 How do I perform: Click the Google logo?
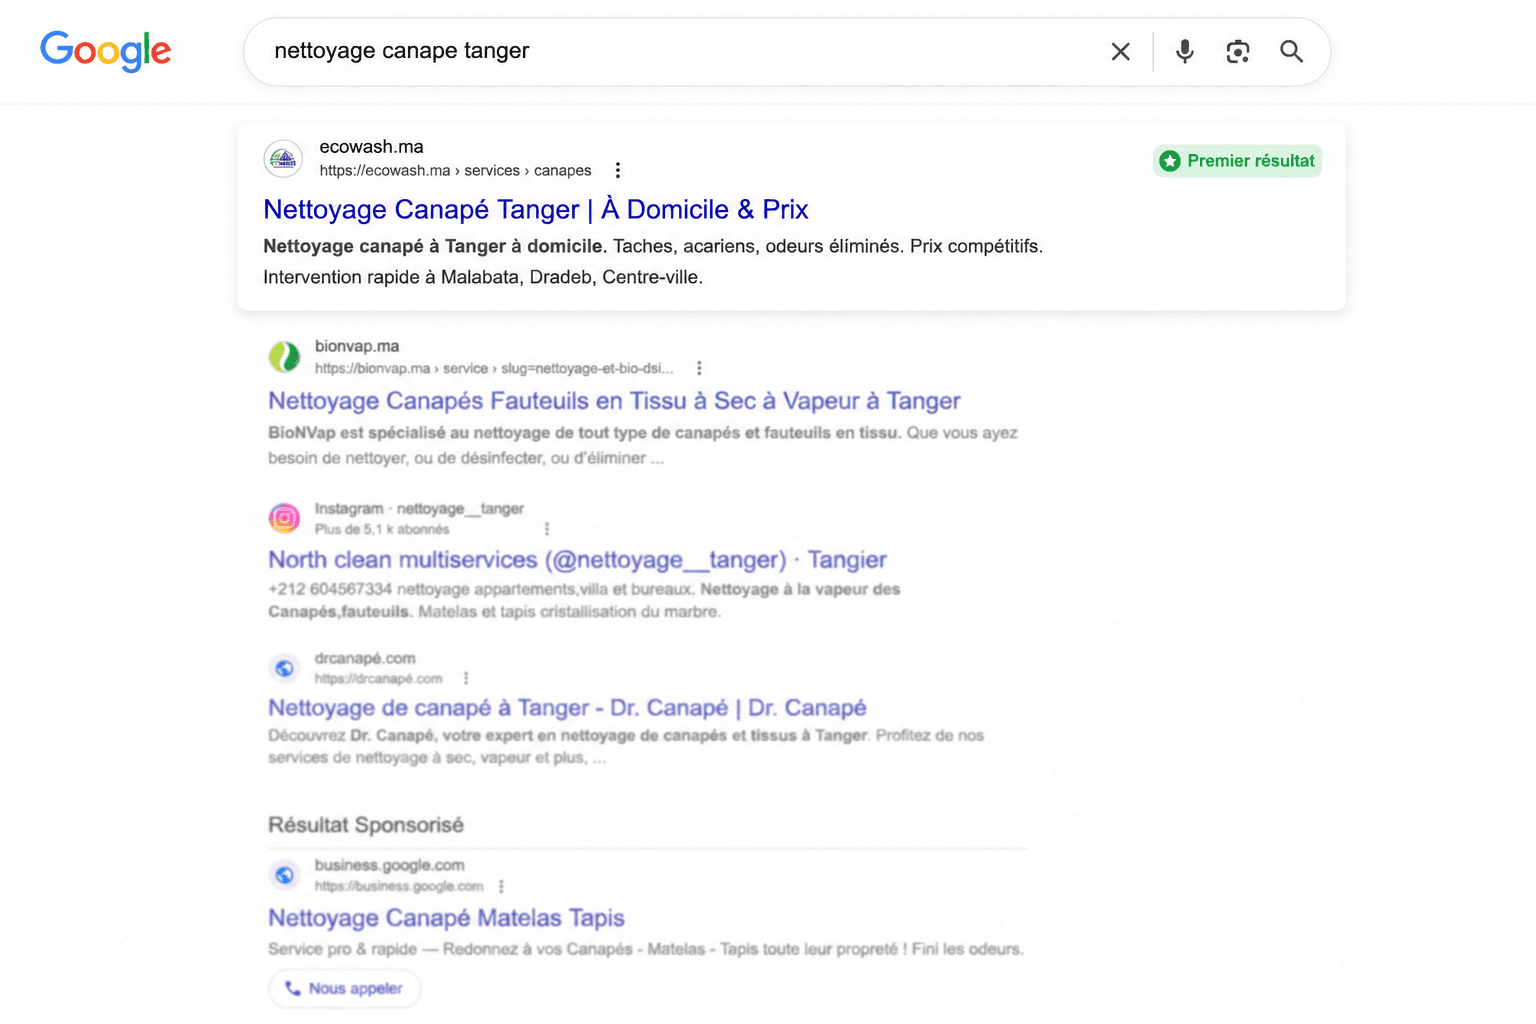[106, 51]
